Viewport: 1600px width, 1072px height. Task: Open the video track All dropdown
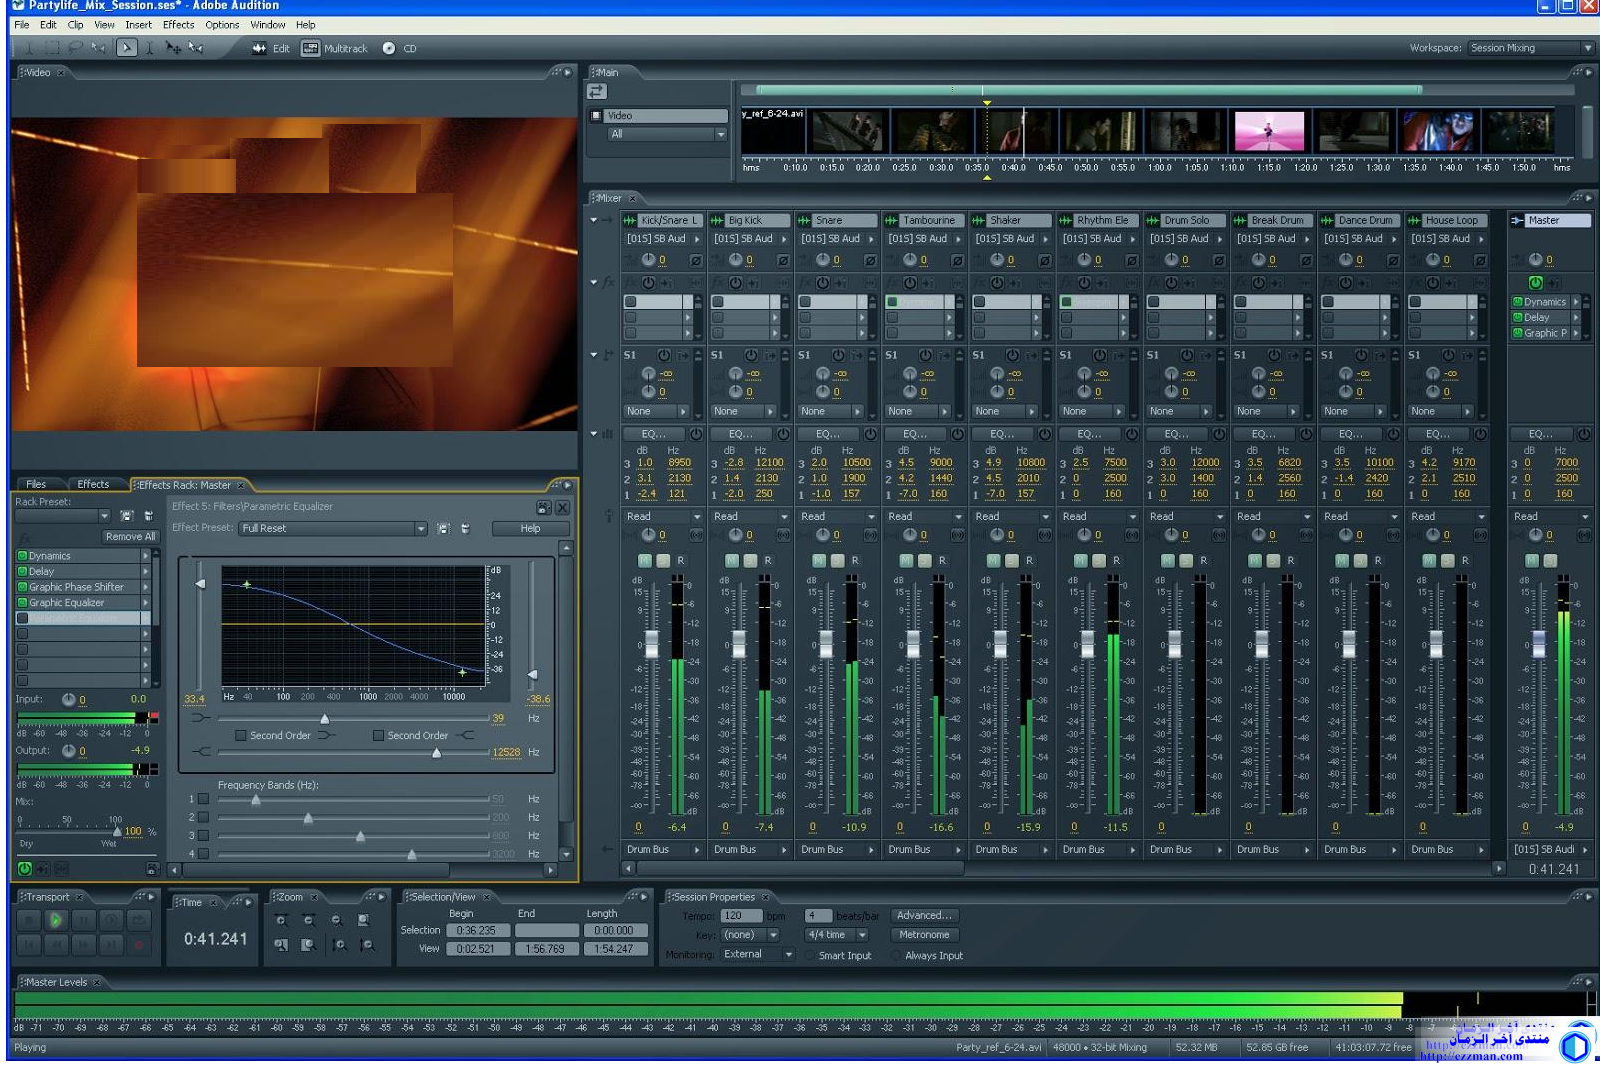pos(720,134)
